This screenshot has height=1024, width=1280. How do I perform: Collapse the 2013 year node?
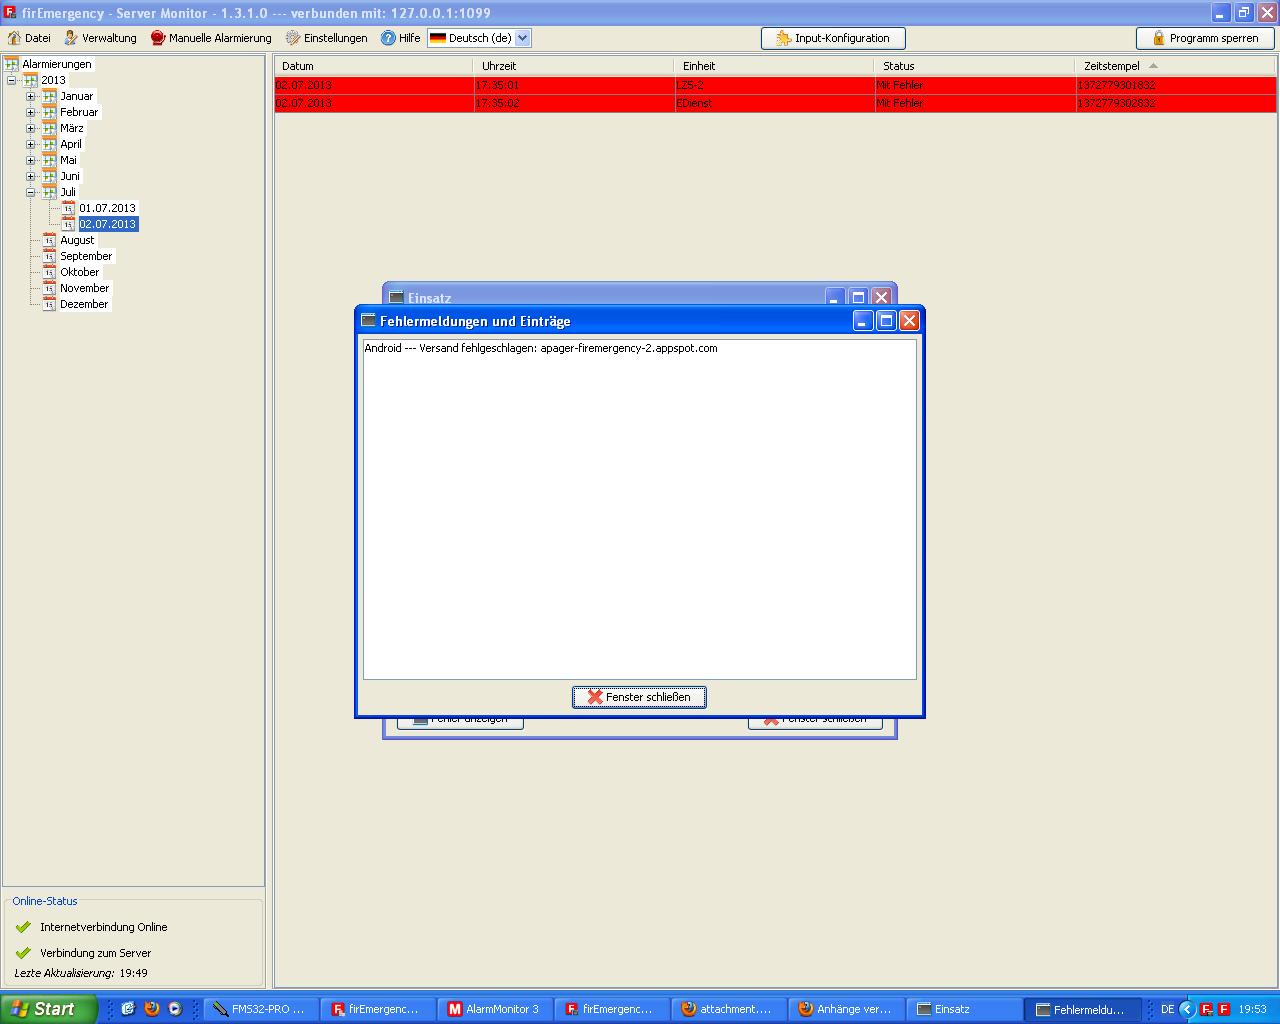12,81
